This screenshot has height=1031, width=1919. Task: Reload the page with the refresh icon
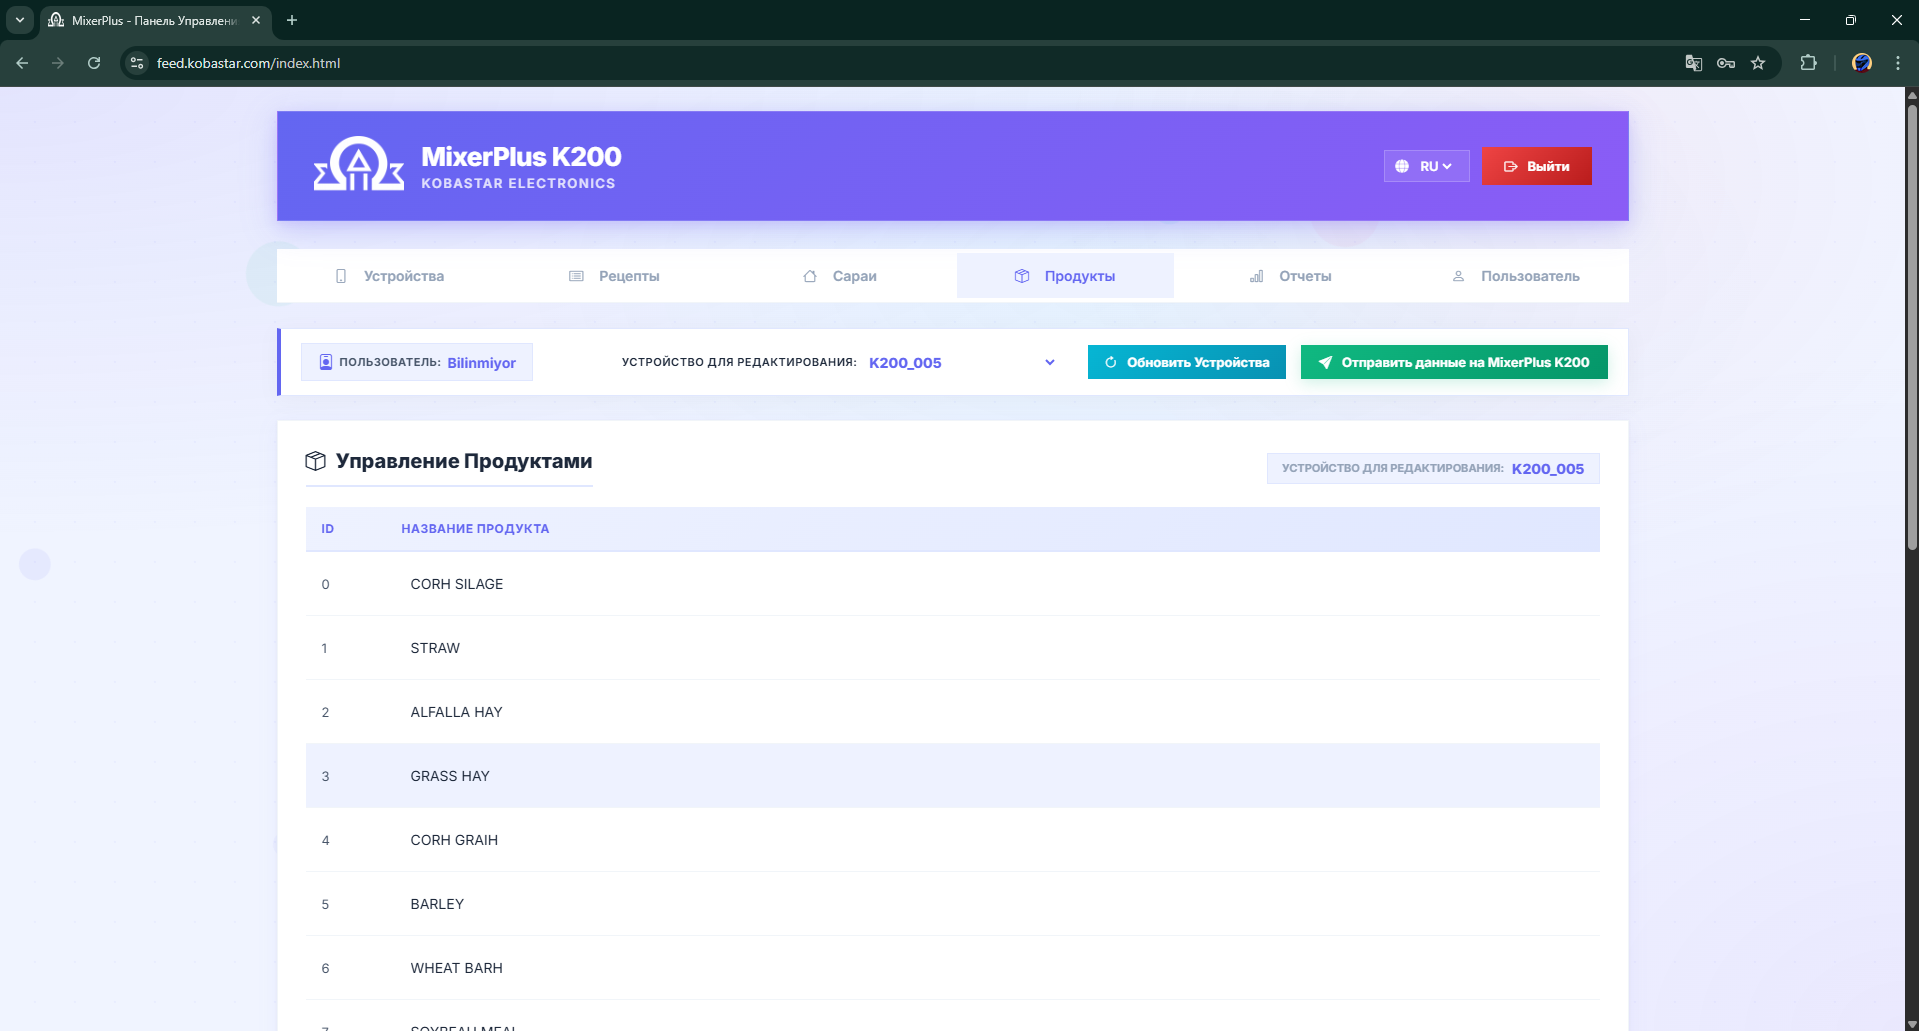pyautogui.click(x=94, y=63)
